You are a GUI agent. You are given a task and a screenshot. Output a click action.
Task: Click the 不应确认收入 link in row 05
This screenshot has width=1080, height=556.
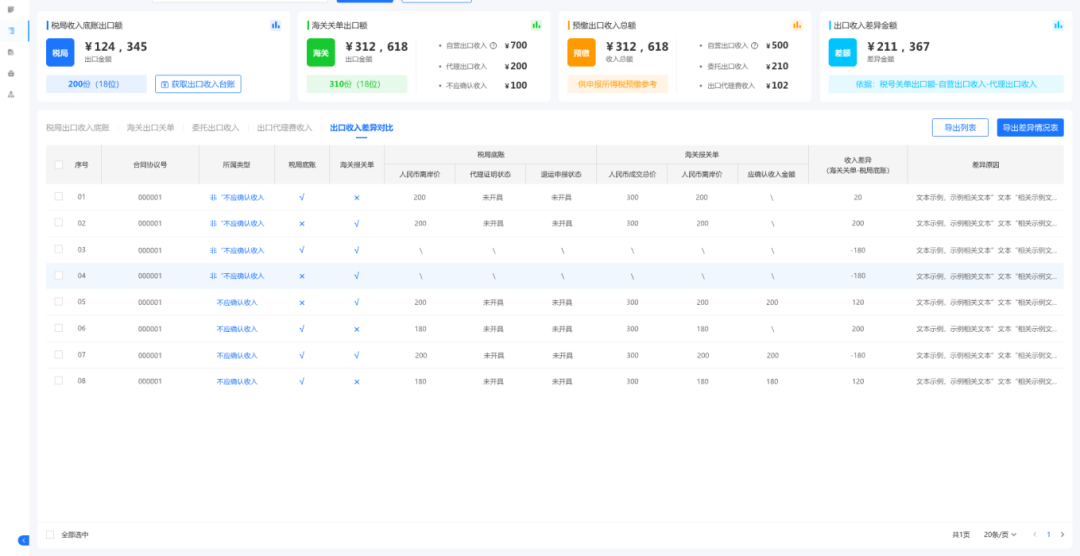pos(237,302)
